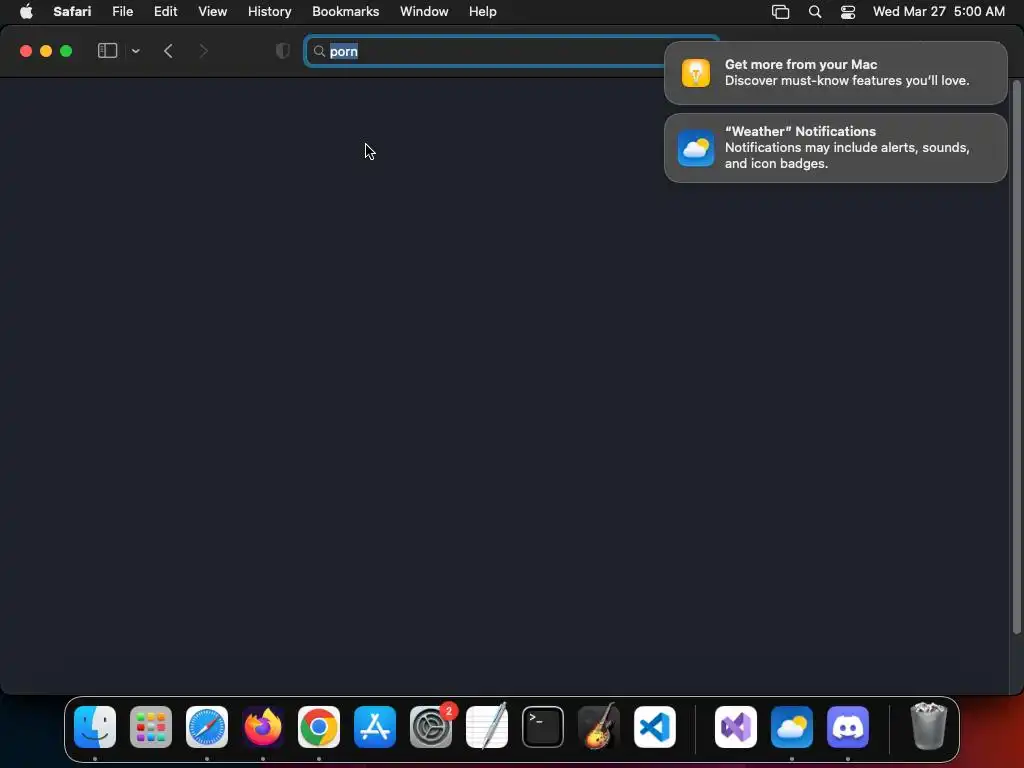Screen dimensions: 1024x768
Task: Launch Visual Studio Code from the Dock
Action: pyautogui.click(x=655, y=726)
